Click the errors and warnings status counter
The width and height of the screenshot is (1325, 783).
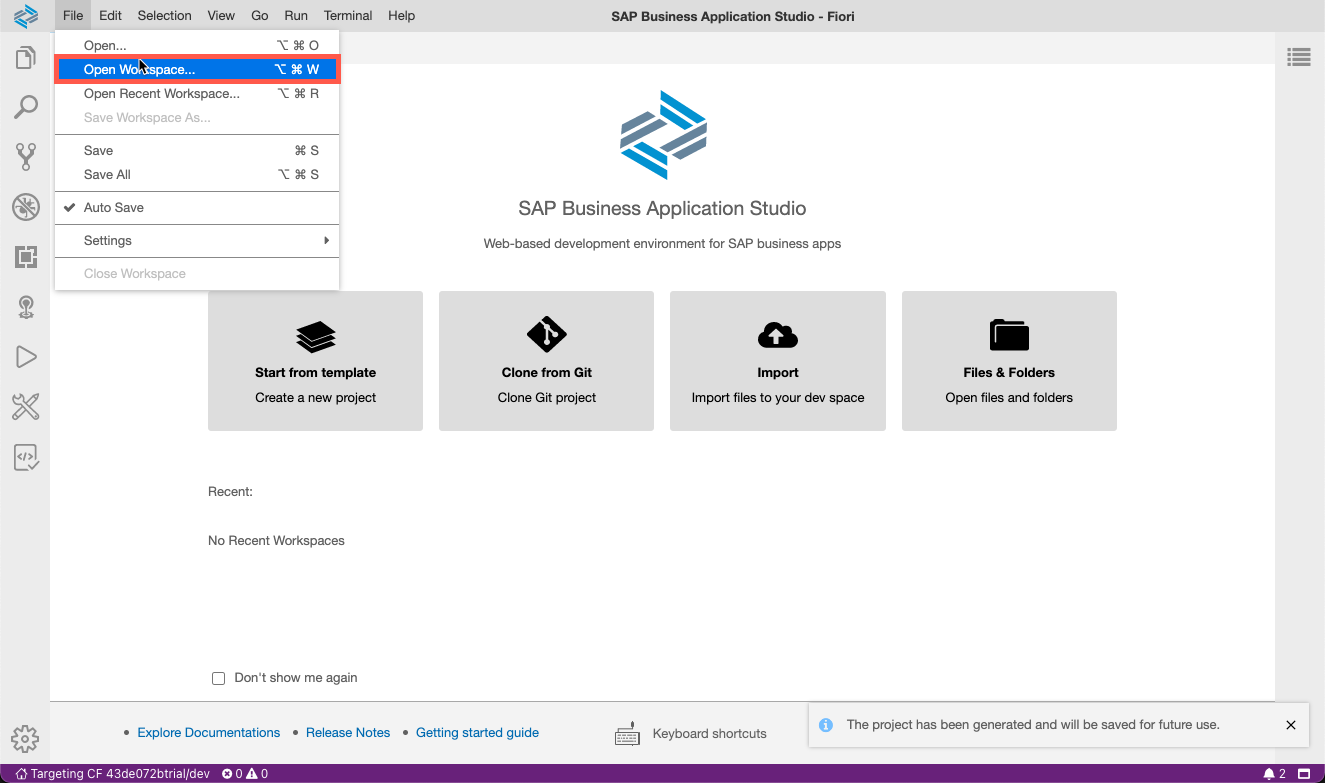pyautogui.click(x=245, y=774)
